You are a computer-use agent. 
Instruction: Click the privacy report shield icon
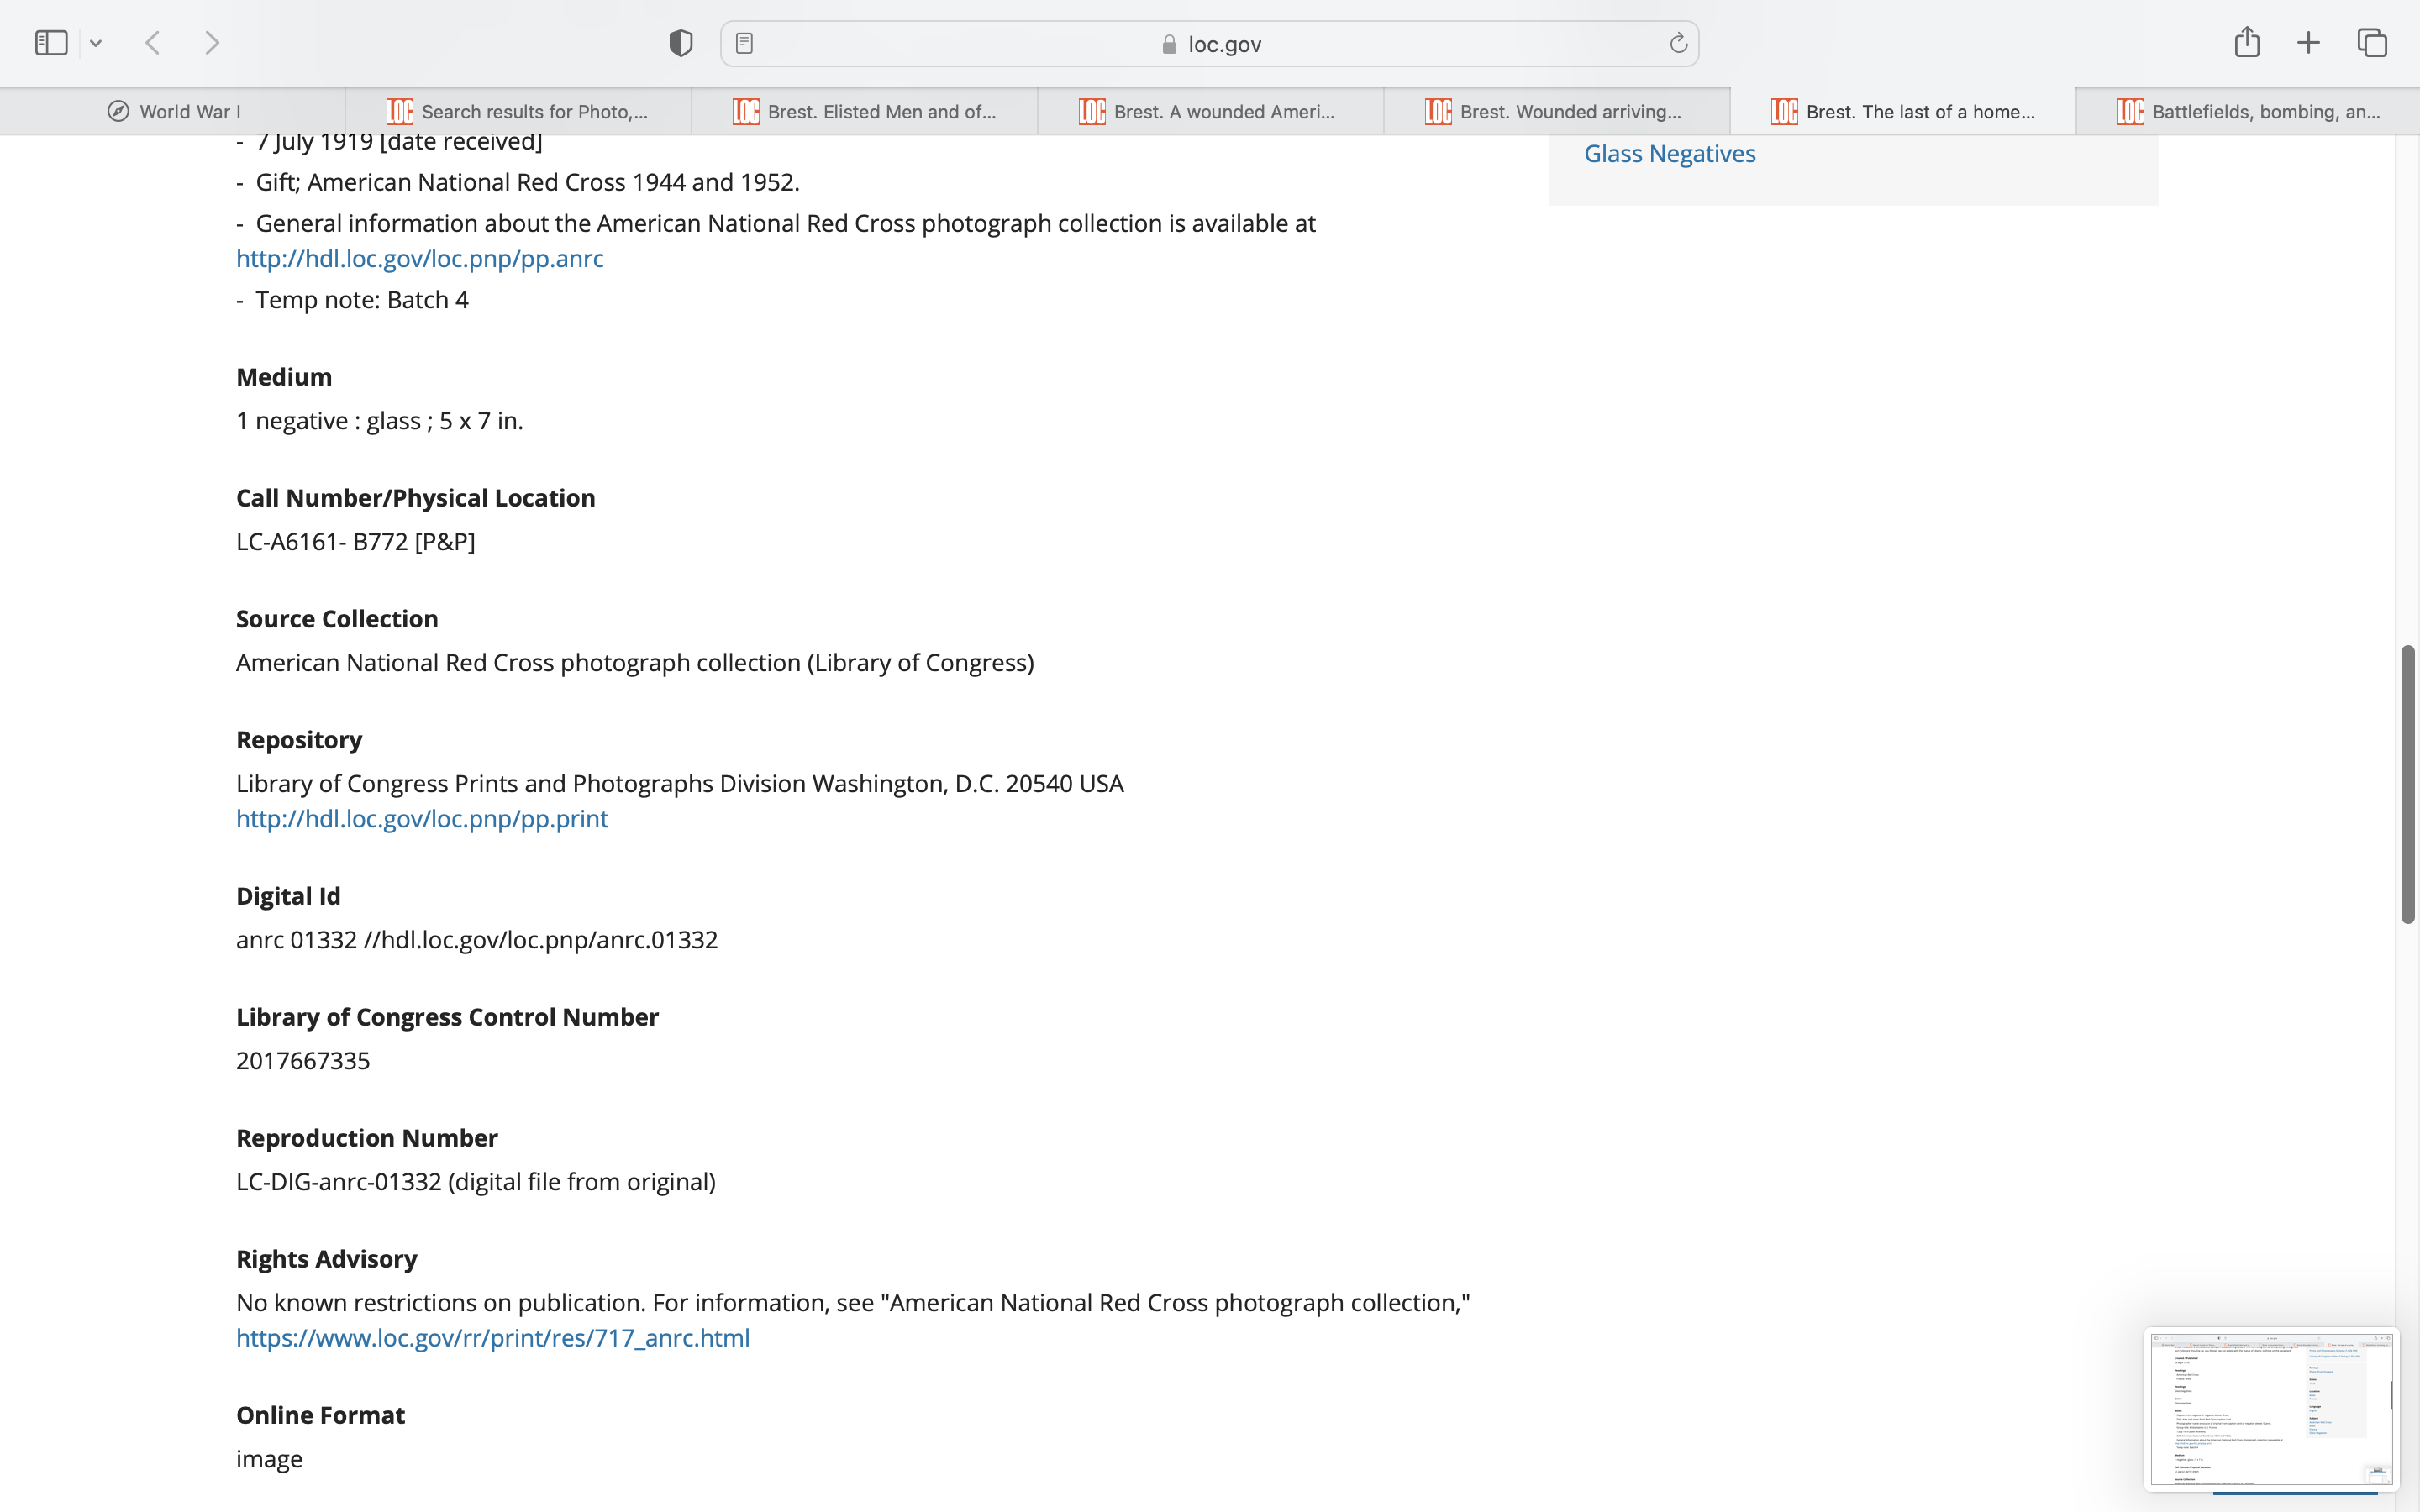pyautogui.click(x=681, y=43)
